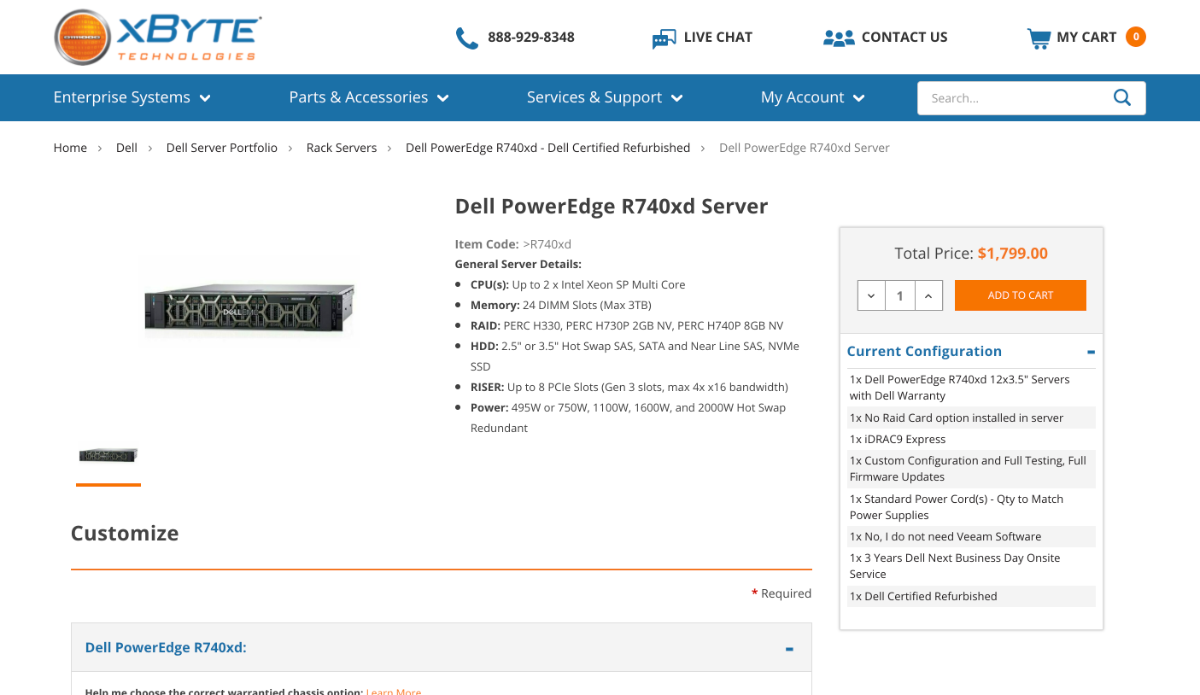Go to Rack Servers breadcrumb
The width and height of the screenshot is (1200, 695).
(x=342, y=148)
